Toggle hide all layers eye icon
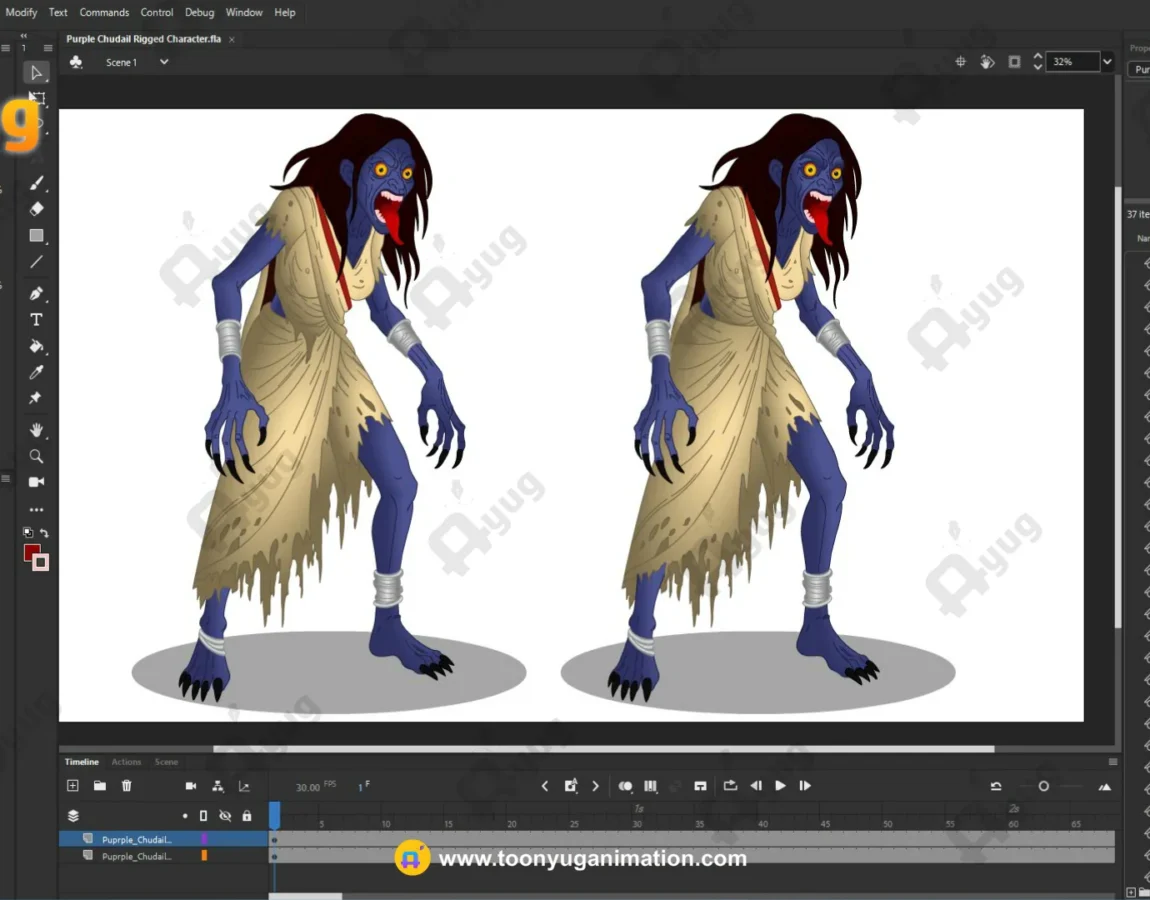Screen dimensions: 1150x900 [x=225, y=816]
